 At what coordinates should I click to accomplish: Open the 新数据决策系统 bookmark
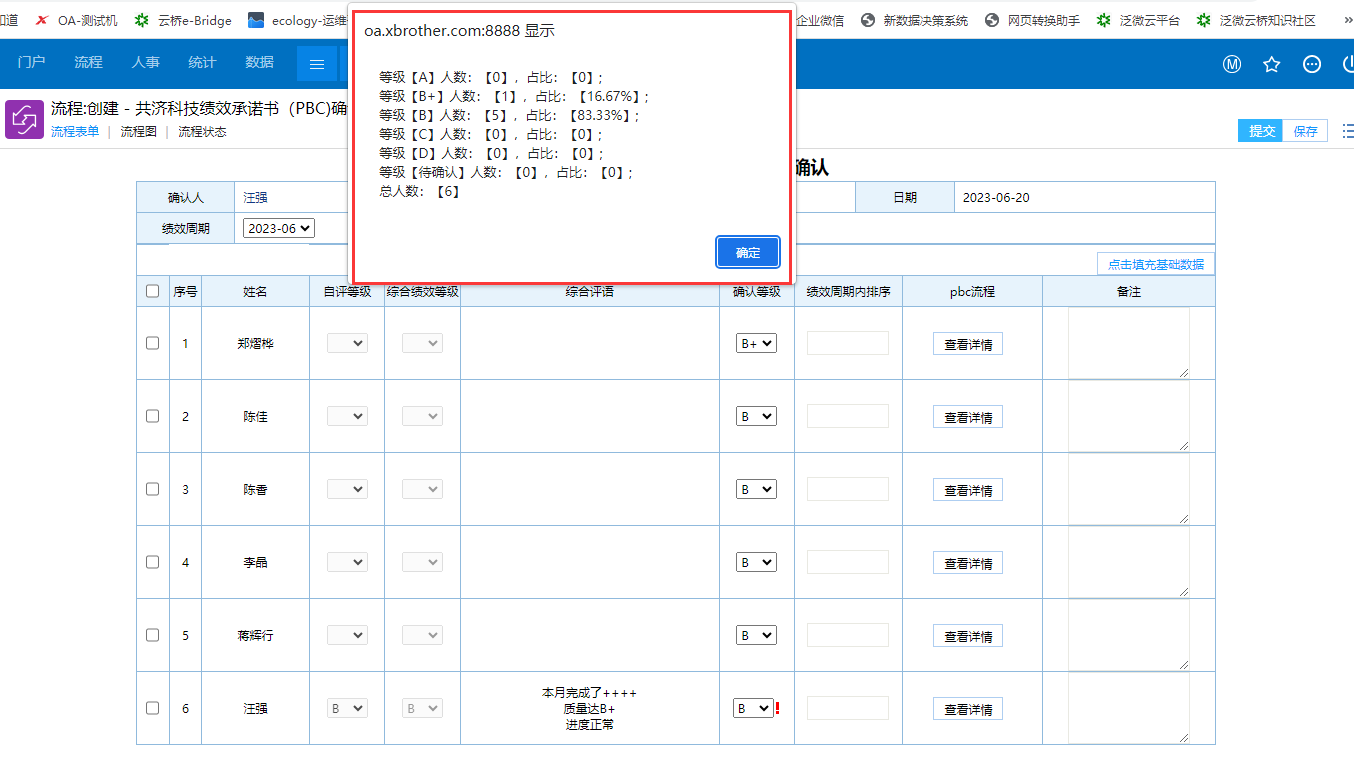[x=914, y=20]
